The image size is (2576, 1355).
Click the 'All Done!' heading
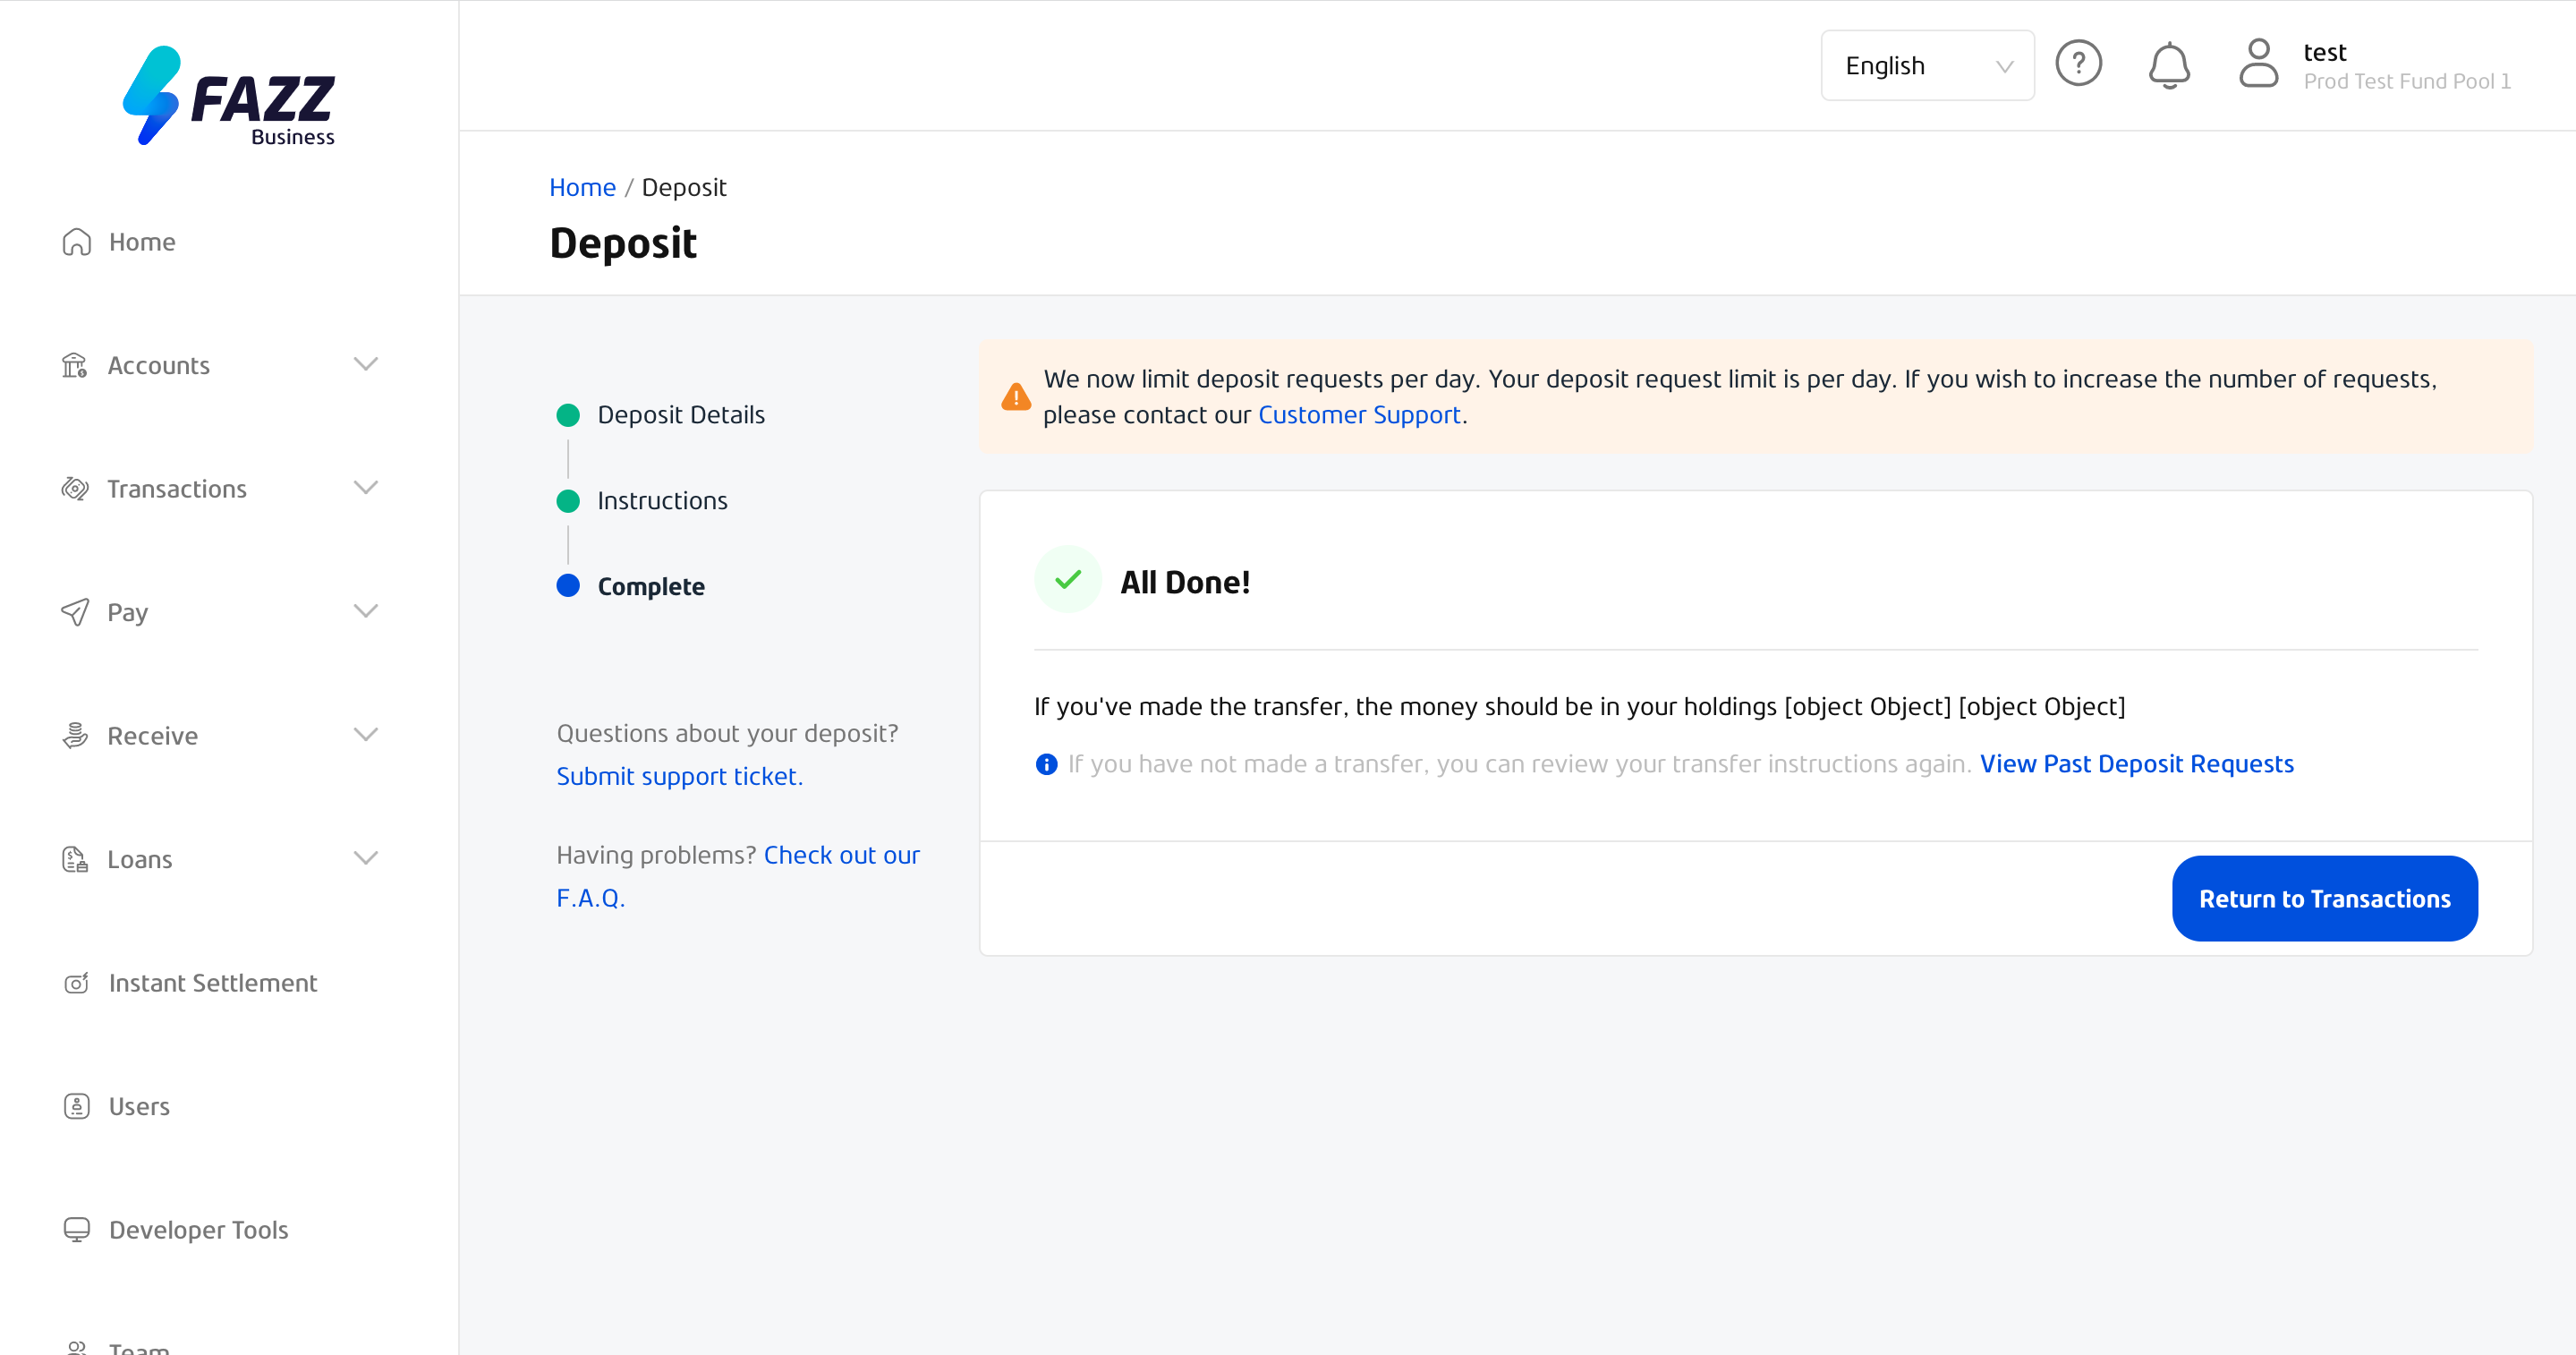tap(1185, 582)
